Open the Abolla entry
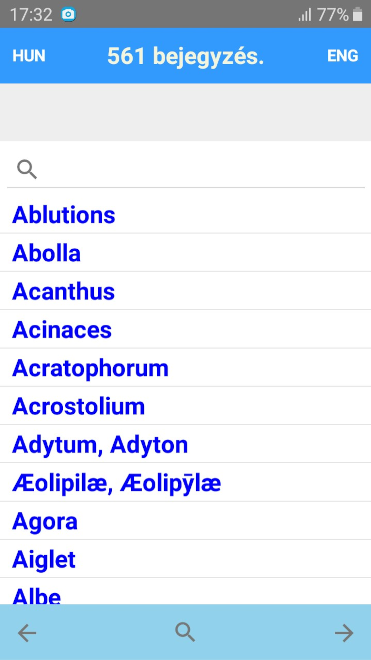Image resolution: width=371 pixels, height=660 pixels. point(185,253)
